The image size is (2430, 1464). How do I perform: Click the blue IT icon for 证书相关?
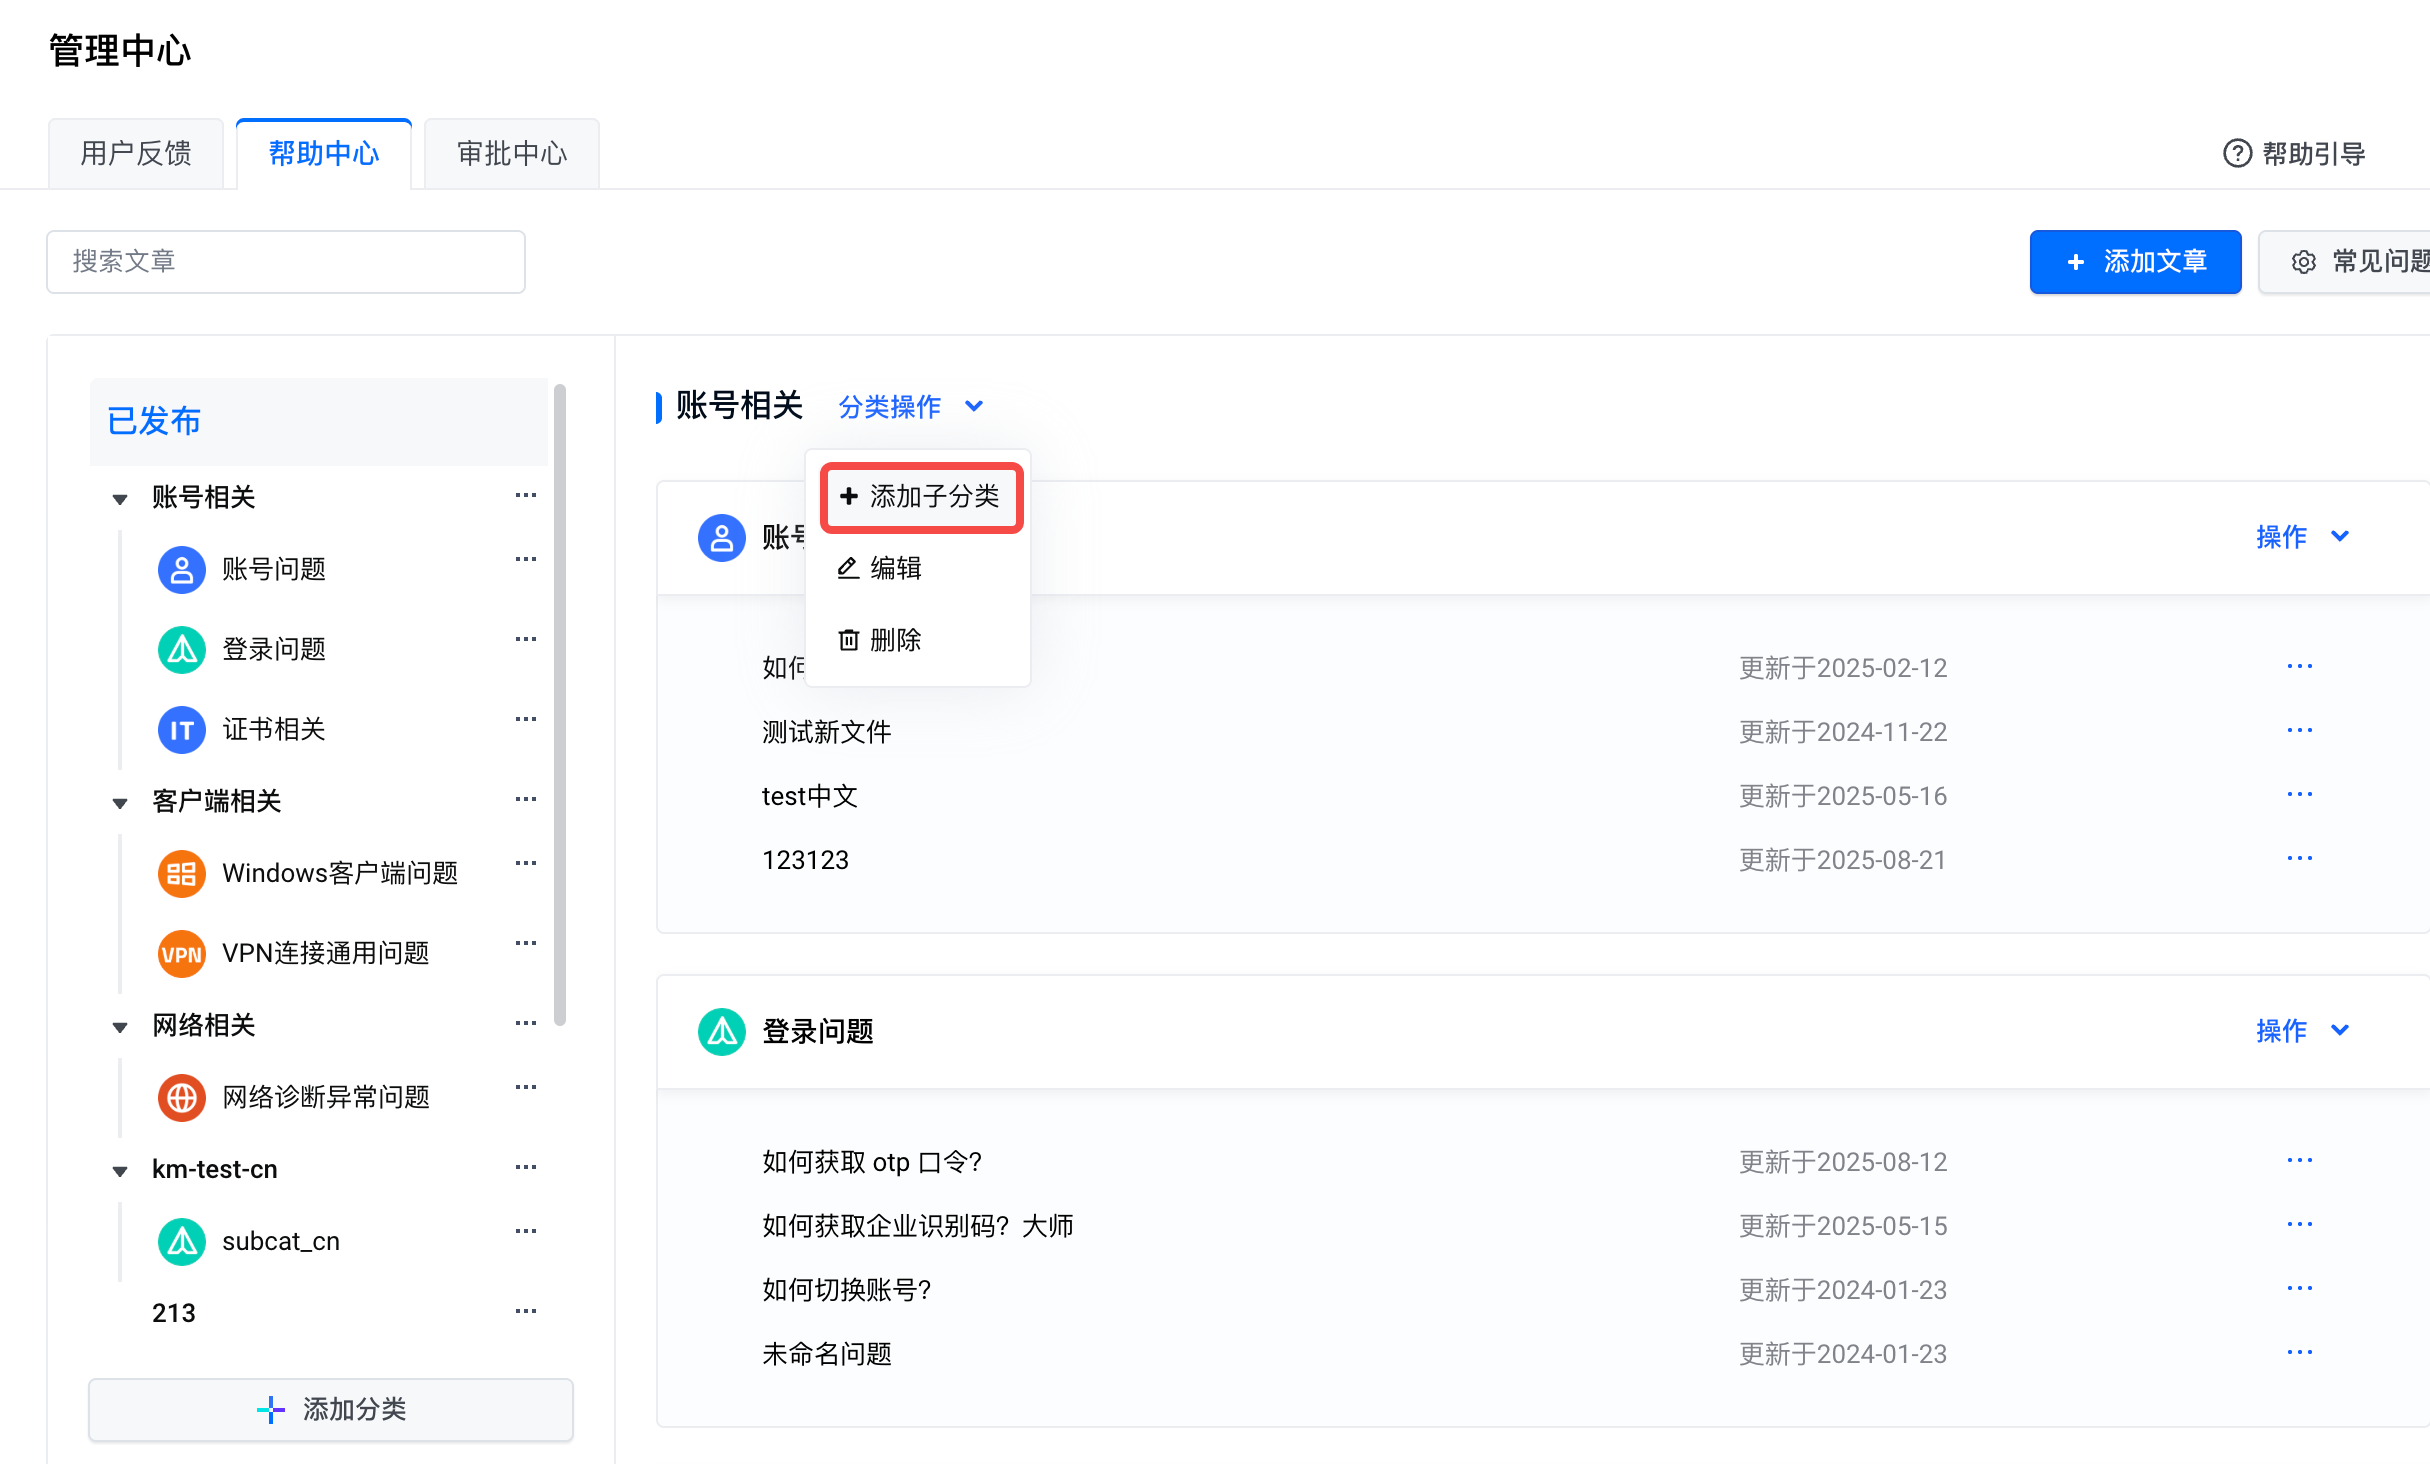[x=181, y=730]
